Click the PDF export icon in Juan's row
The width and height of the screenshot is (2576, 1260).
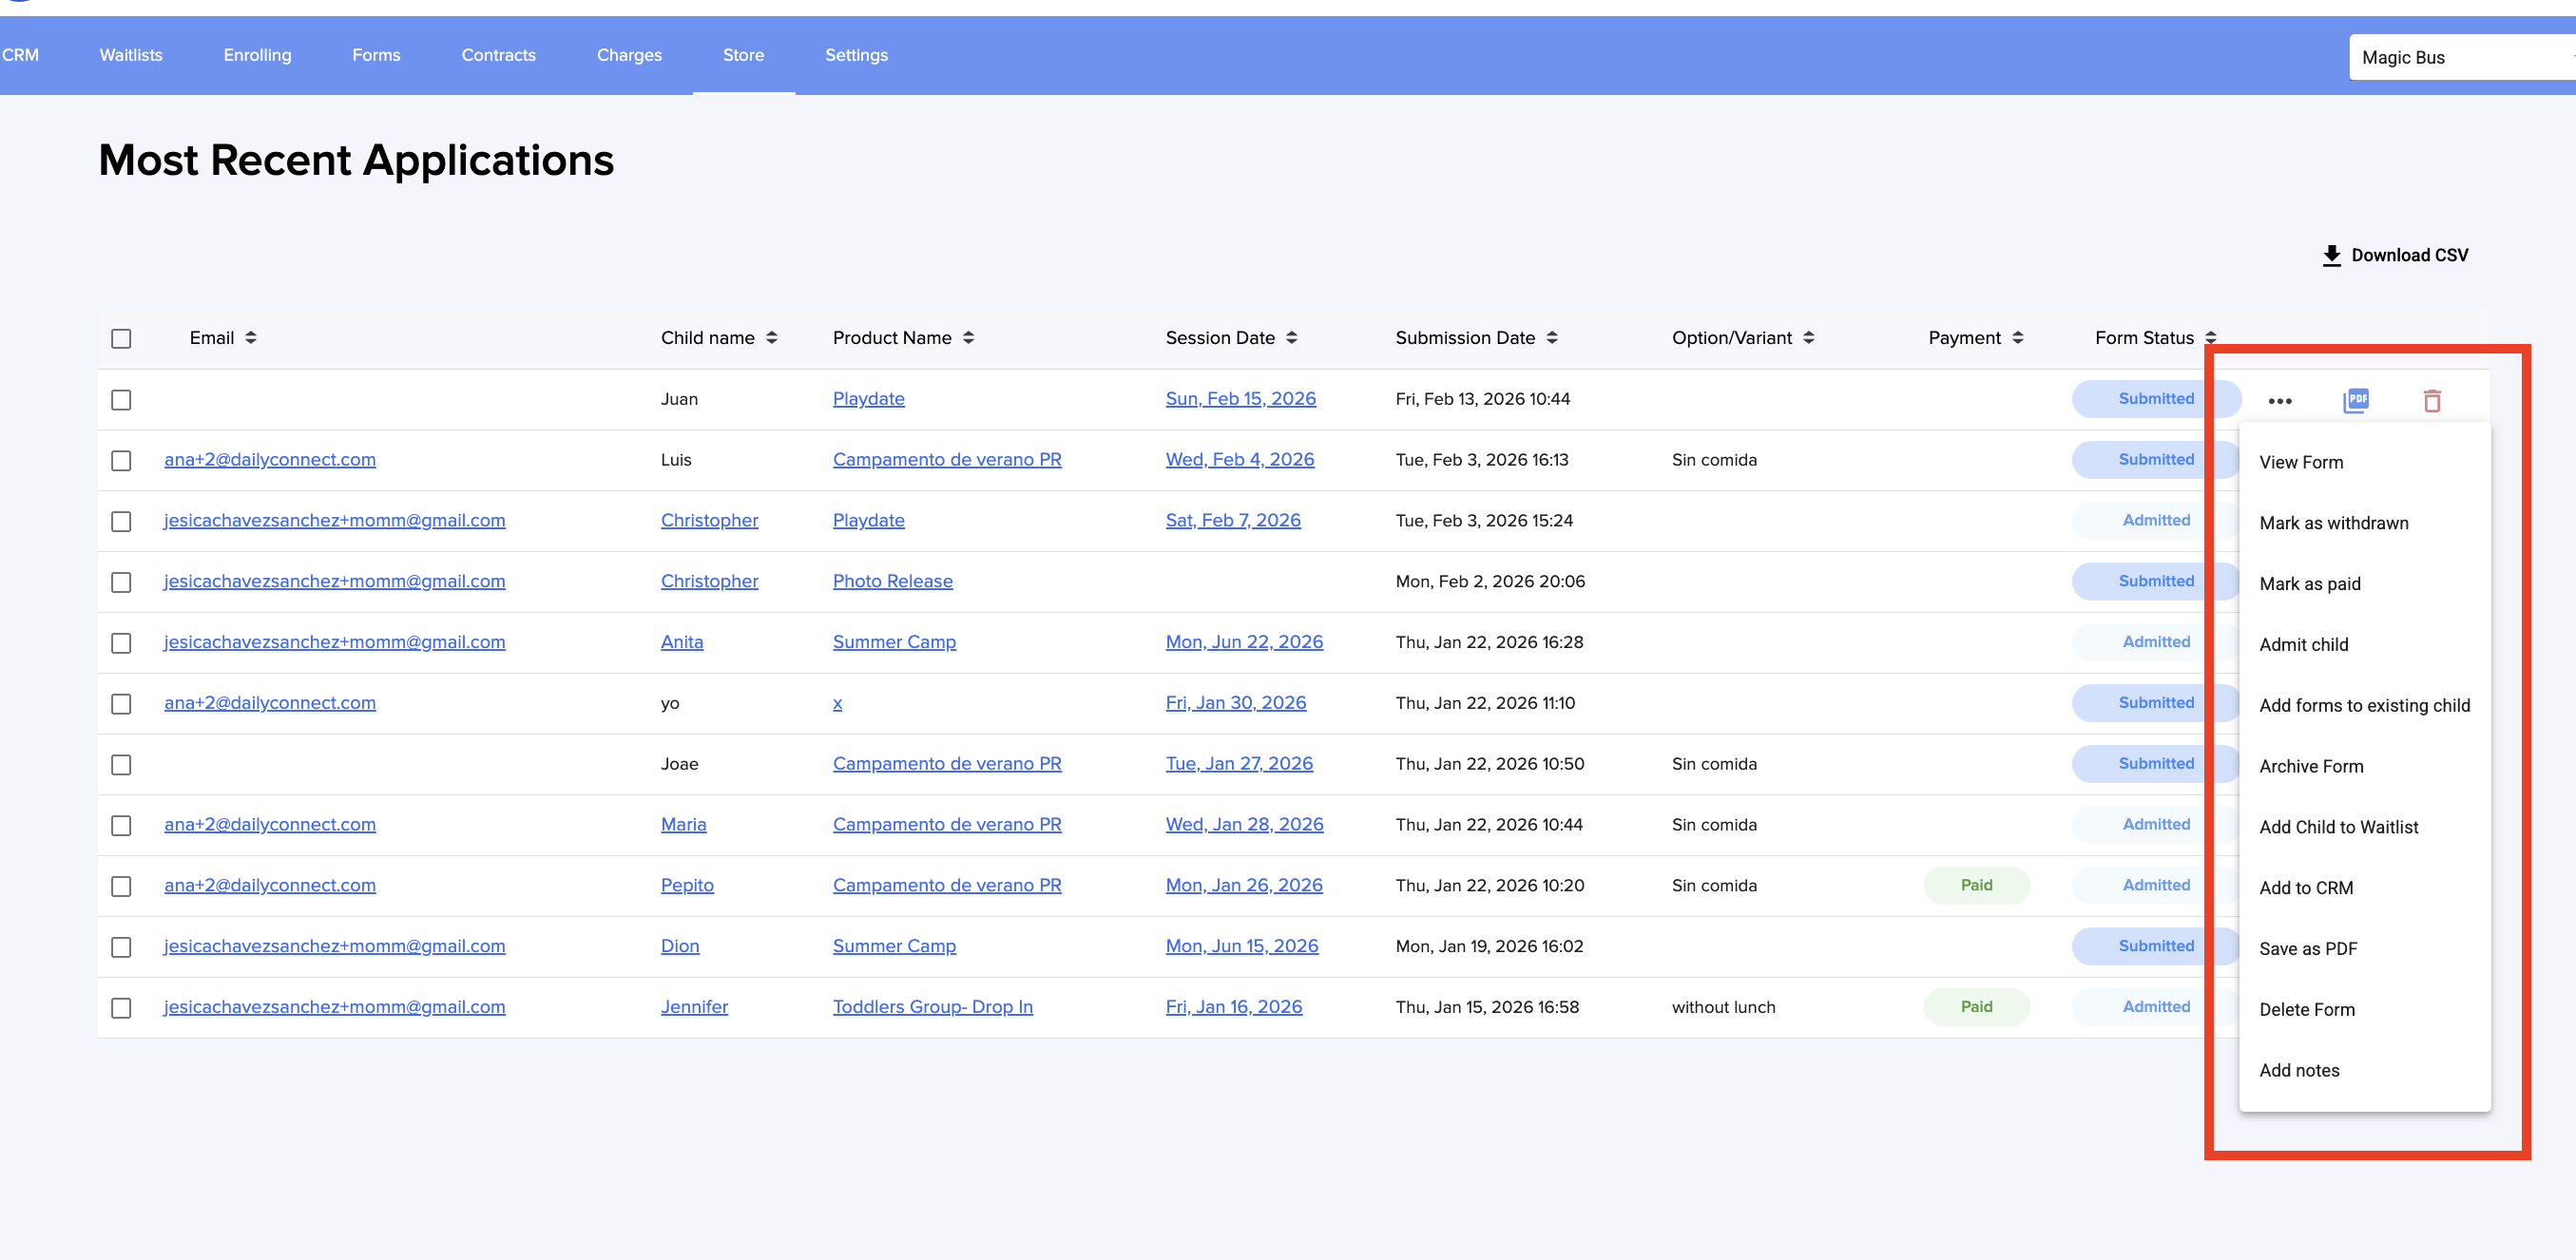click(x=2356, y=400)
